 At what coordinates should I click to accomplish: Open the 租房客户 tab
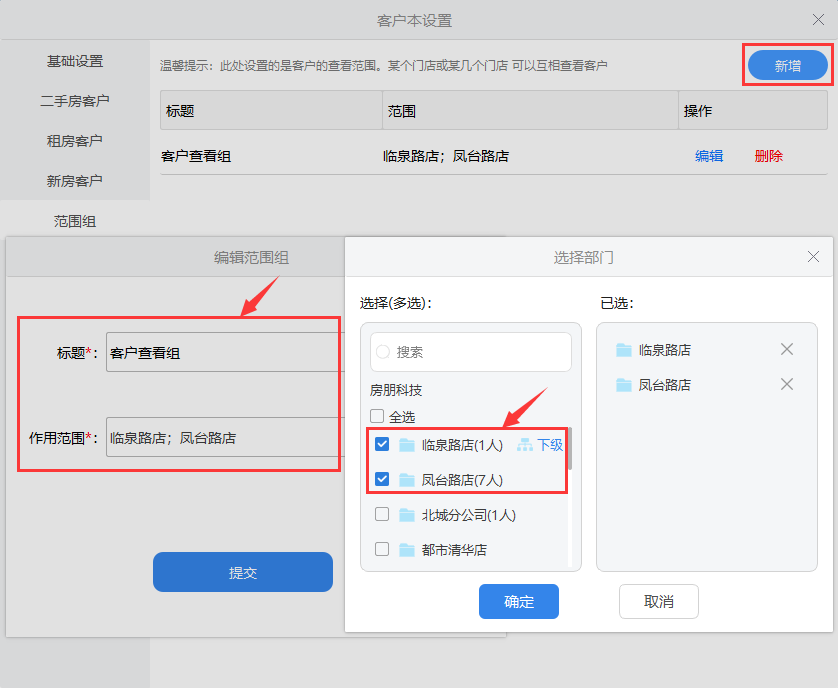pyautogui.click(x=75, y=141)
